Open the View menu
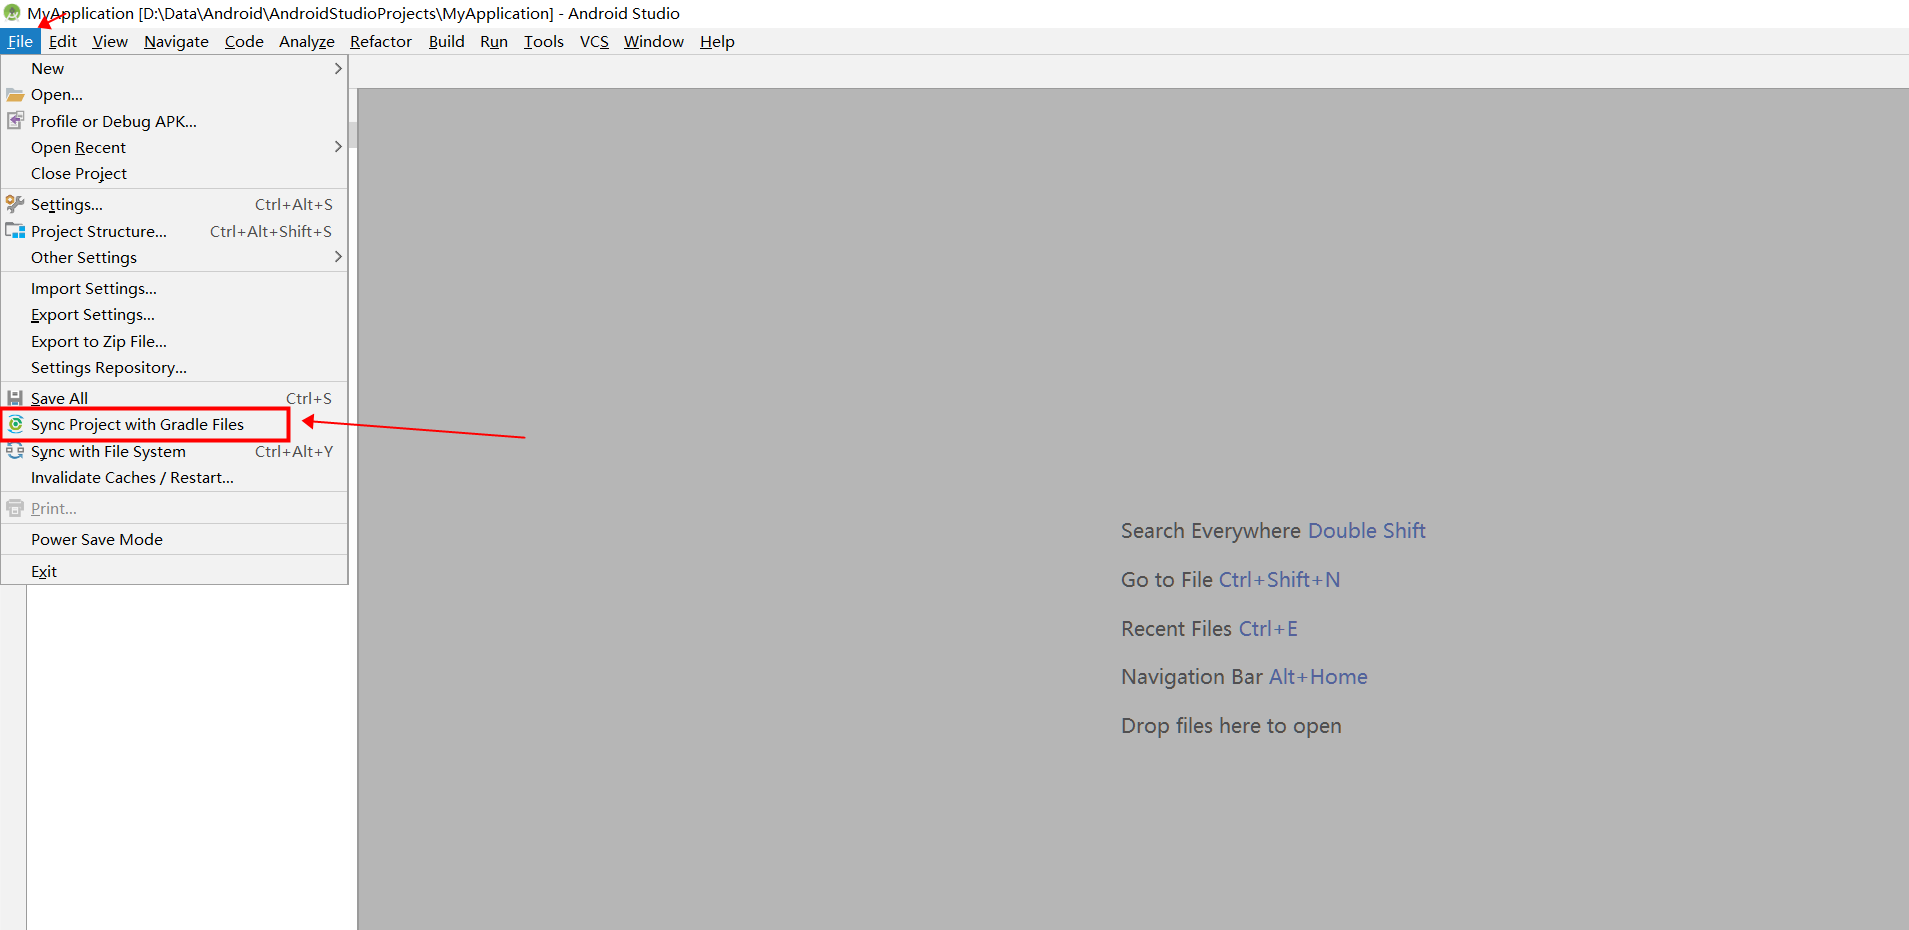 (x=110, y=41)
